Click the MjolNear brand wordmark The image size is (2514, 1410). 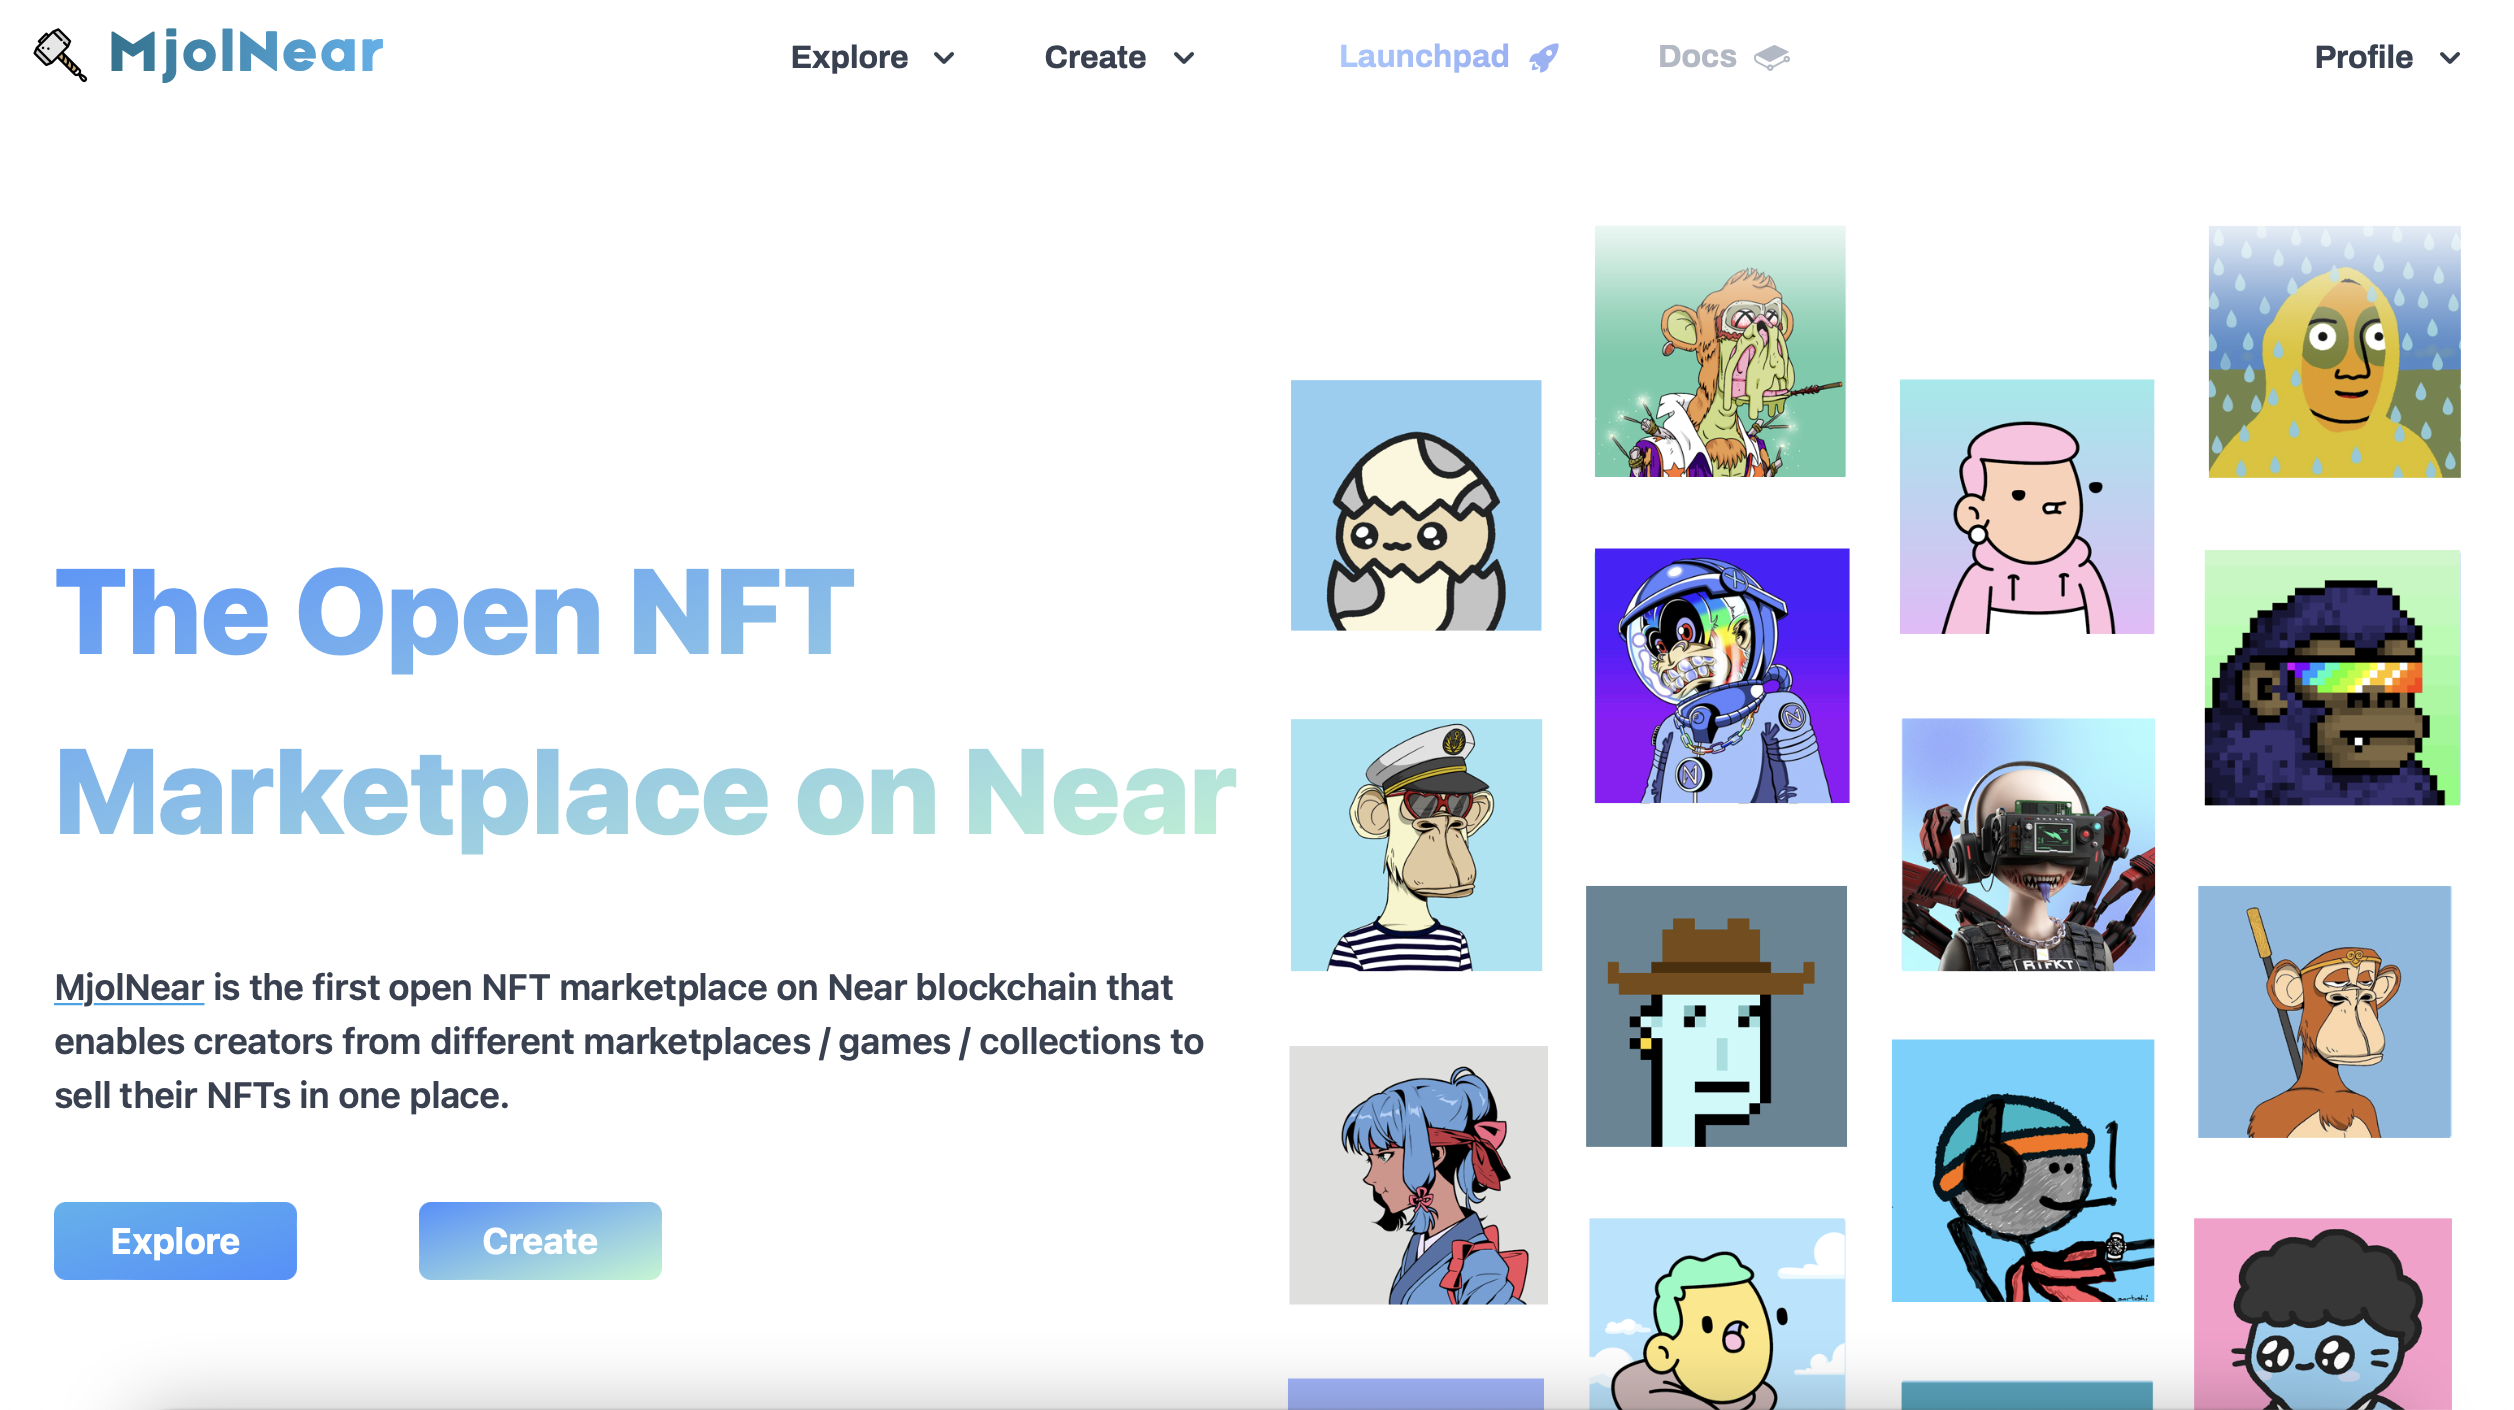(x=246, y=52)
